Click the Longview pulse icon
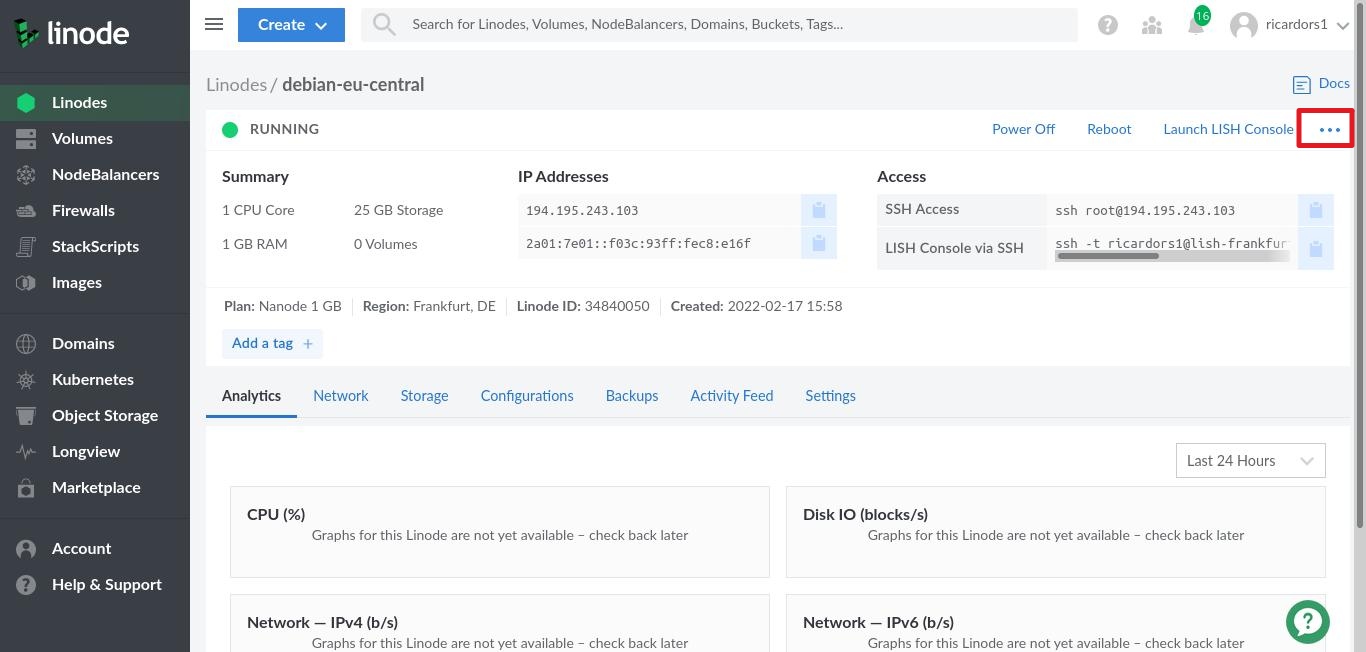 point(26,452)
